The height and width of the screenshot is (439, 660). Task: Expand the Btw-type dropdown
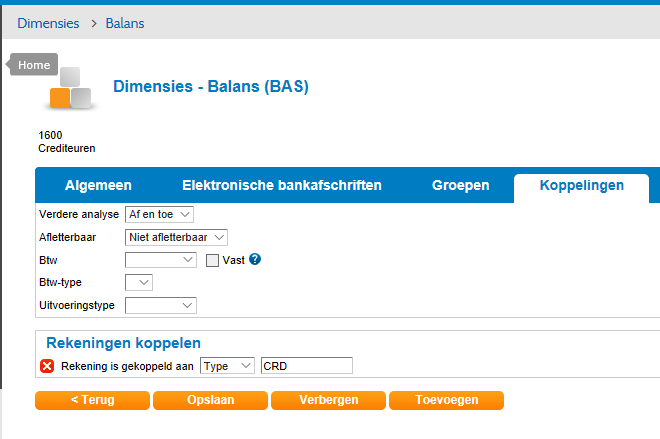(x=138, y=282)
